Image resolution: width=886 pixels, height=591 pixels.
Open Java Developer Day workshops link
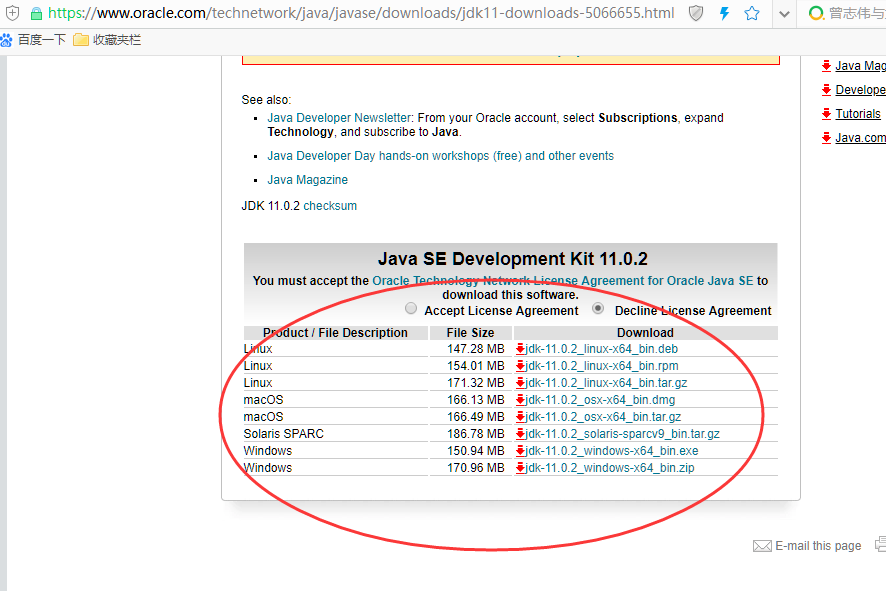[440, 156]
